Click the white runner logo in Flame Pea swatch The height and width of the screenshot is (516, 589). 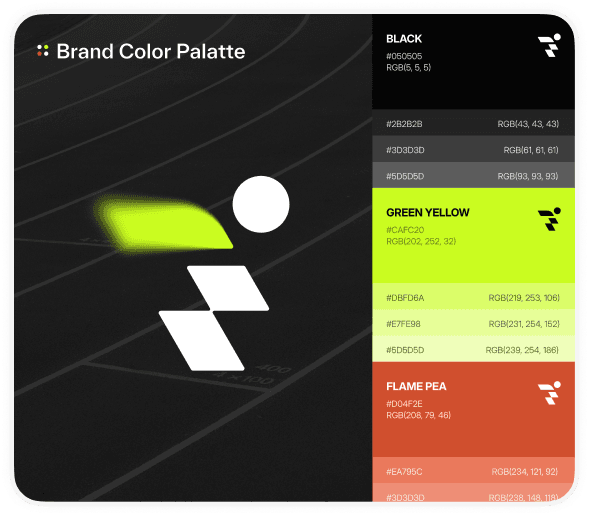click(x=550, y=393)
